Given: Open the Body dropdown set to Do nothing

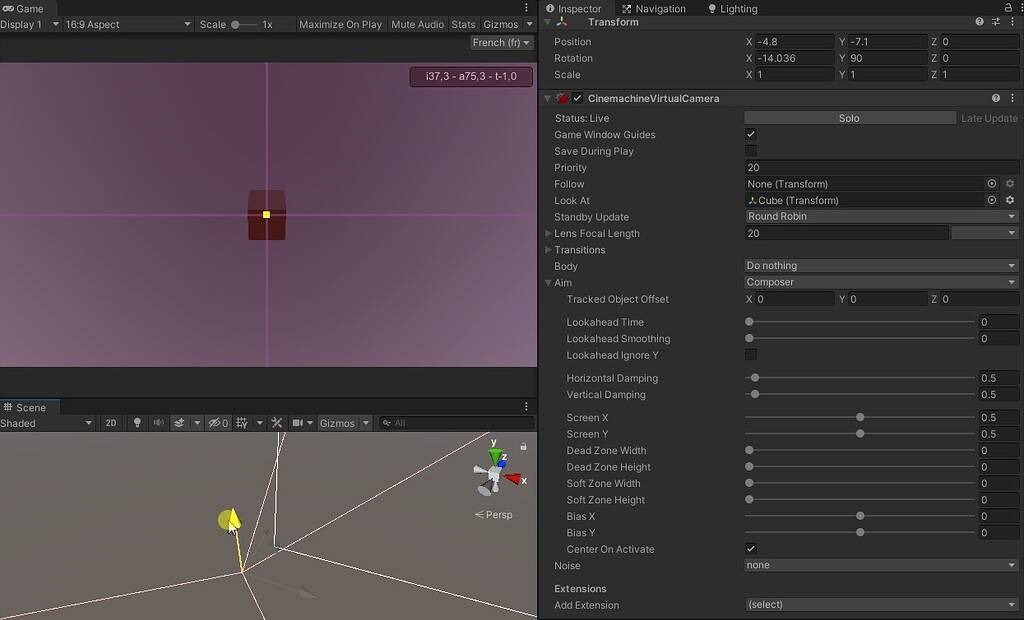Looking at the screenshot, I should [880, 266].
